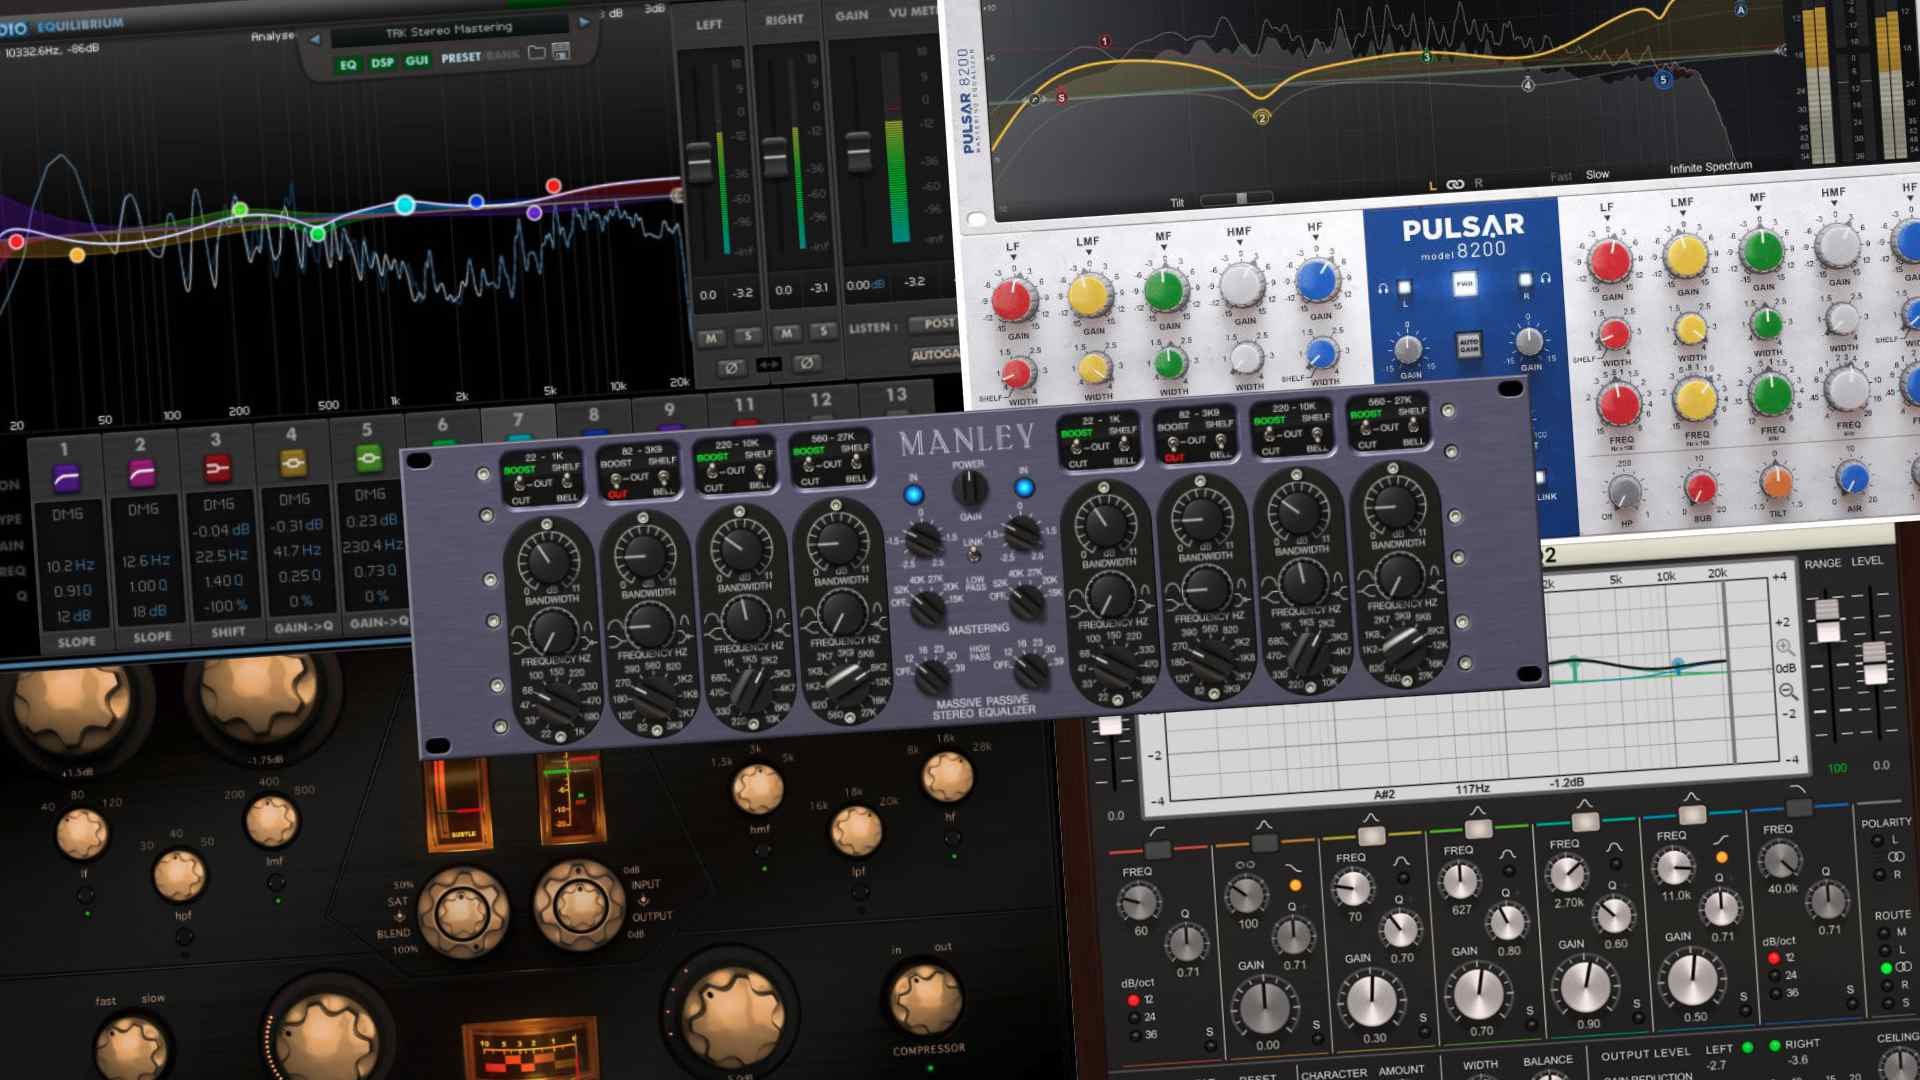Select the cyan EQ node in Equilibrium graph

point(405,205)
